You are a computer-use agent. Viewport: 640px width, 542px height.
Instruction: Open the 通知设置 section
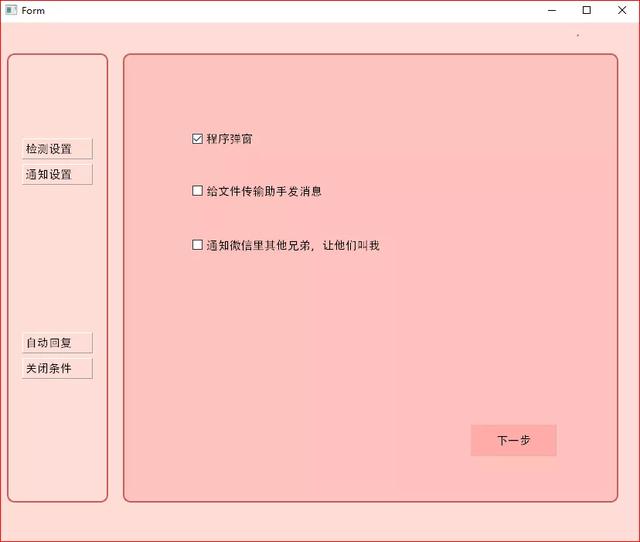(x=57, y=174)
